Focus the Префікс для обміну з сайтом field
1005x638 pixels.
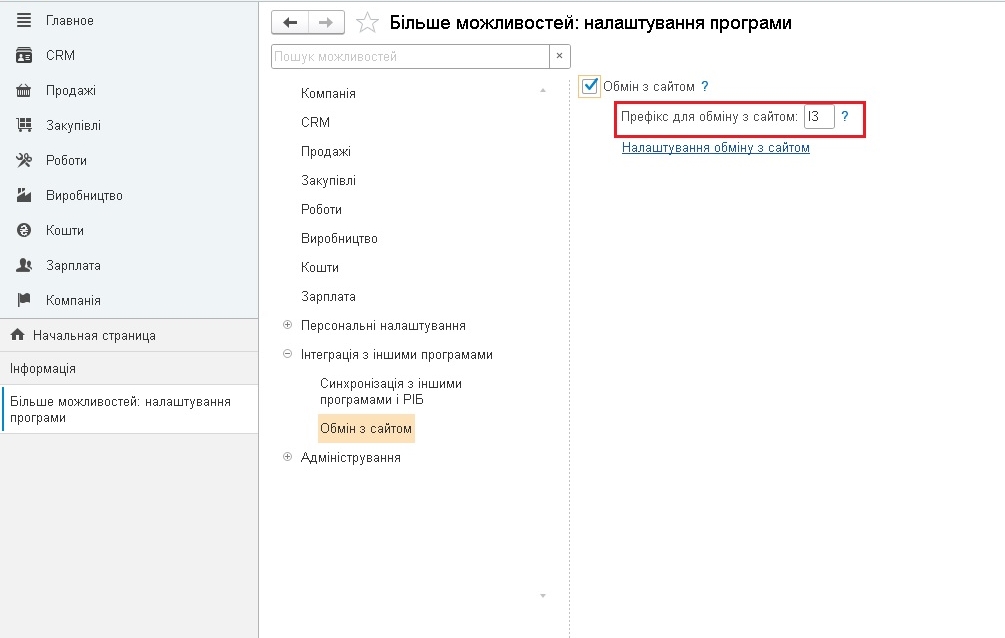click(x=819, y=117)
